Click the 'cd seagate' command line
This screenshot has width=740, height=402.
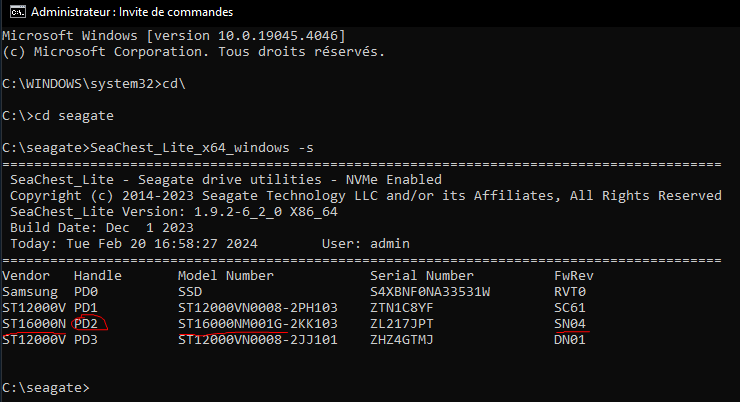(x=74, y=116)
